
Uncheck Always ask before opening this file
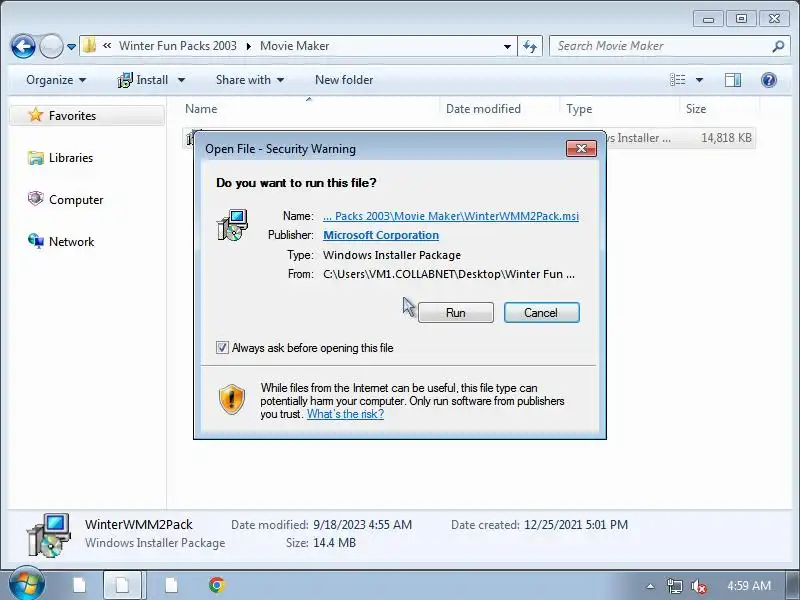(x=222, y=348)
